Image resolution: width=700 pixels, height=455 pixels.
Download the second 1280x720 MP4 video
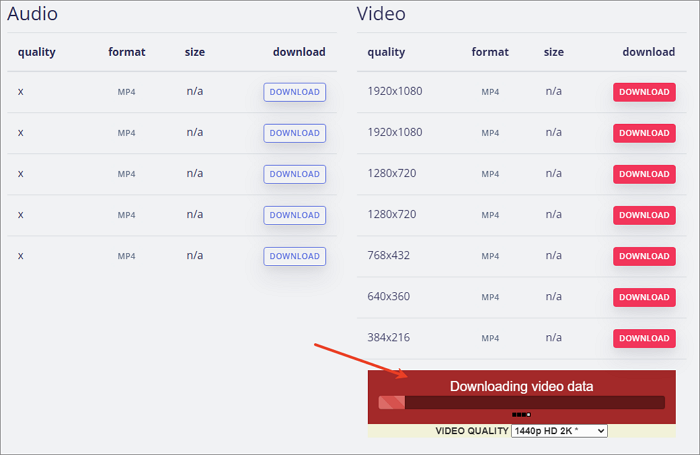(644, 215)
